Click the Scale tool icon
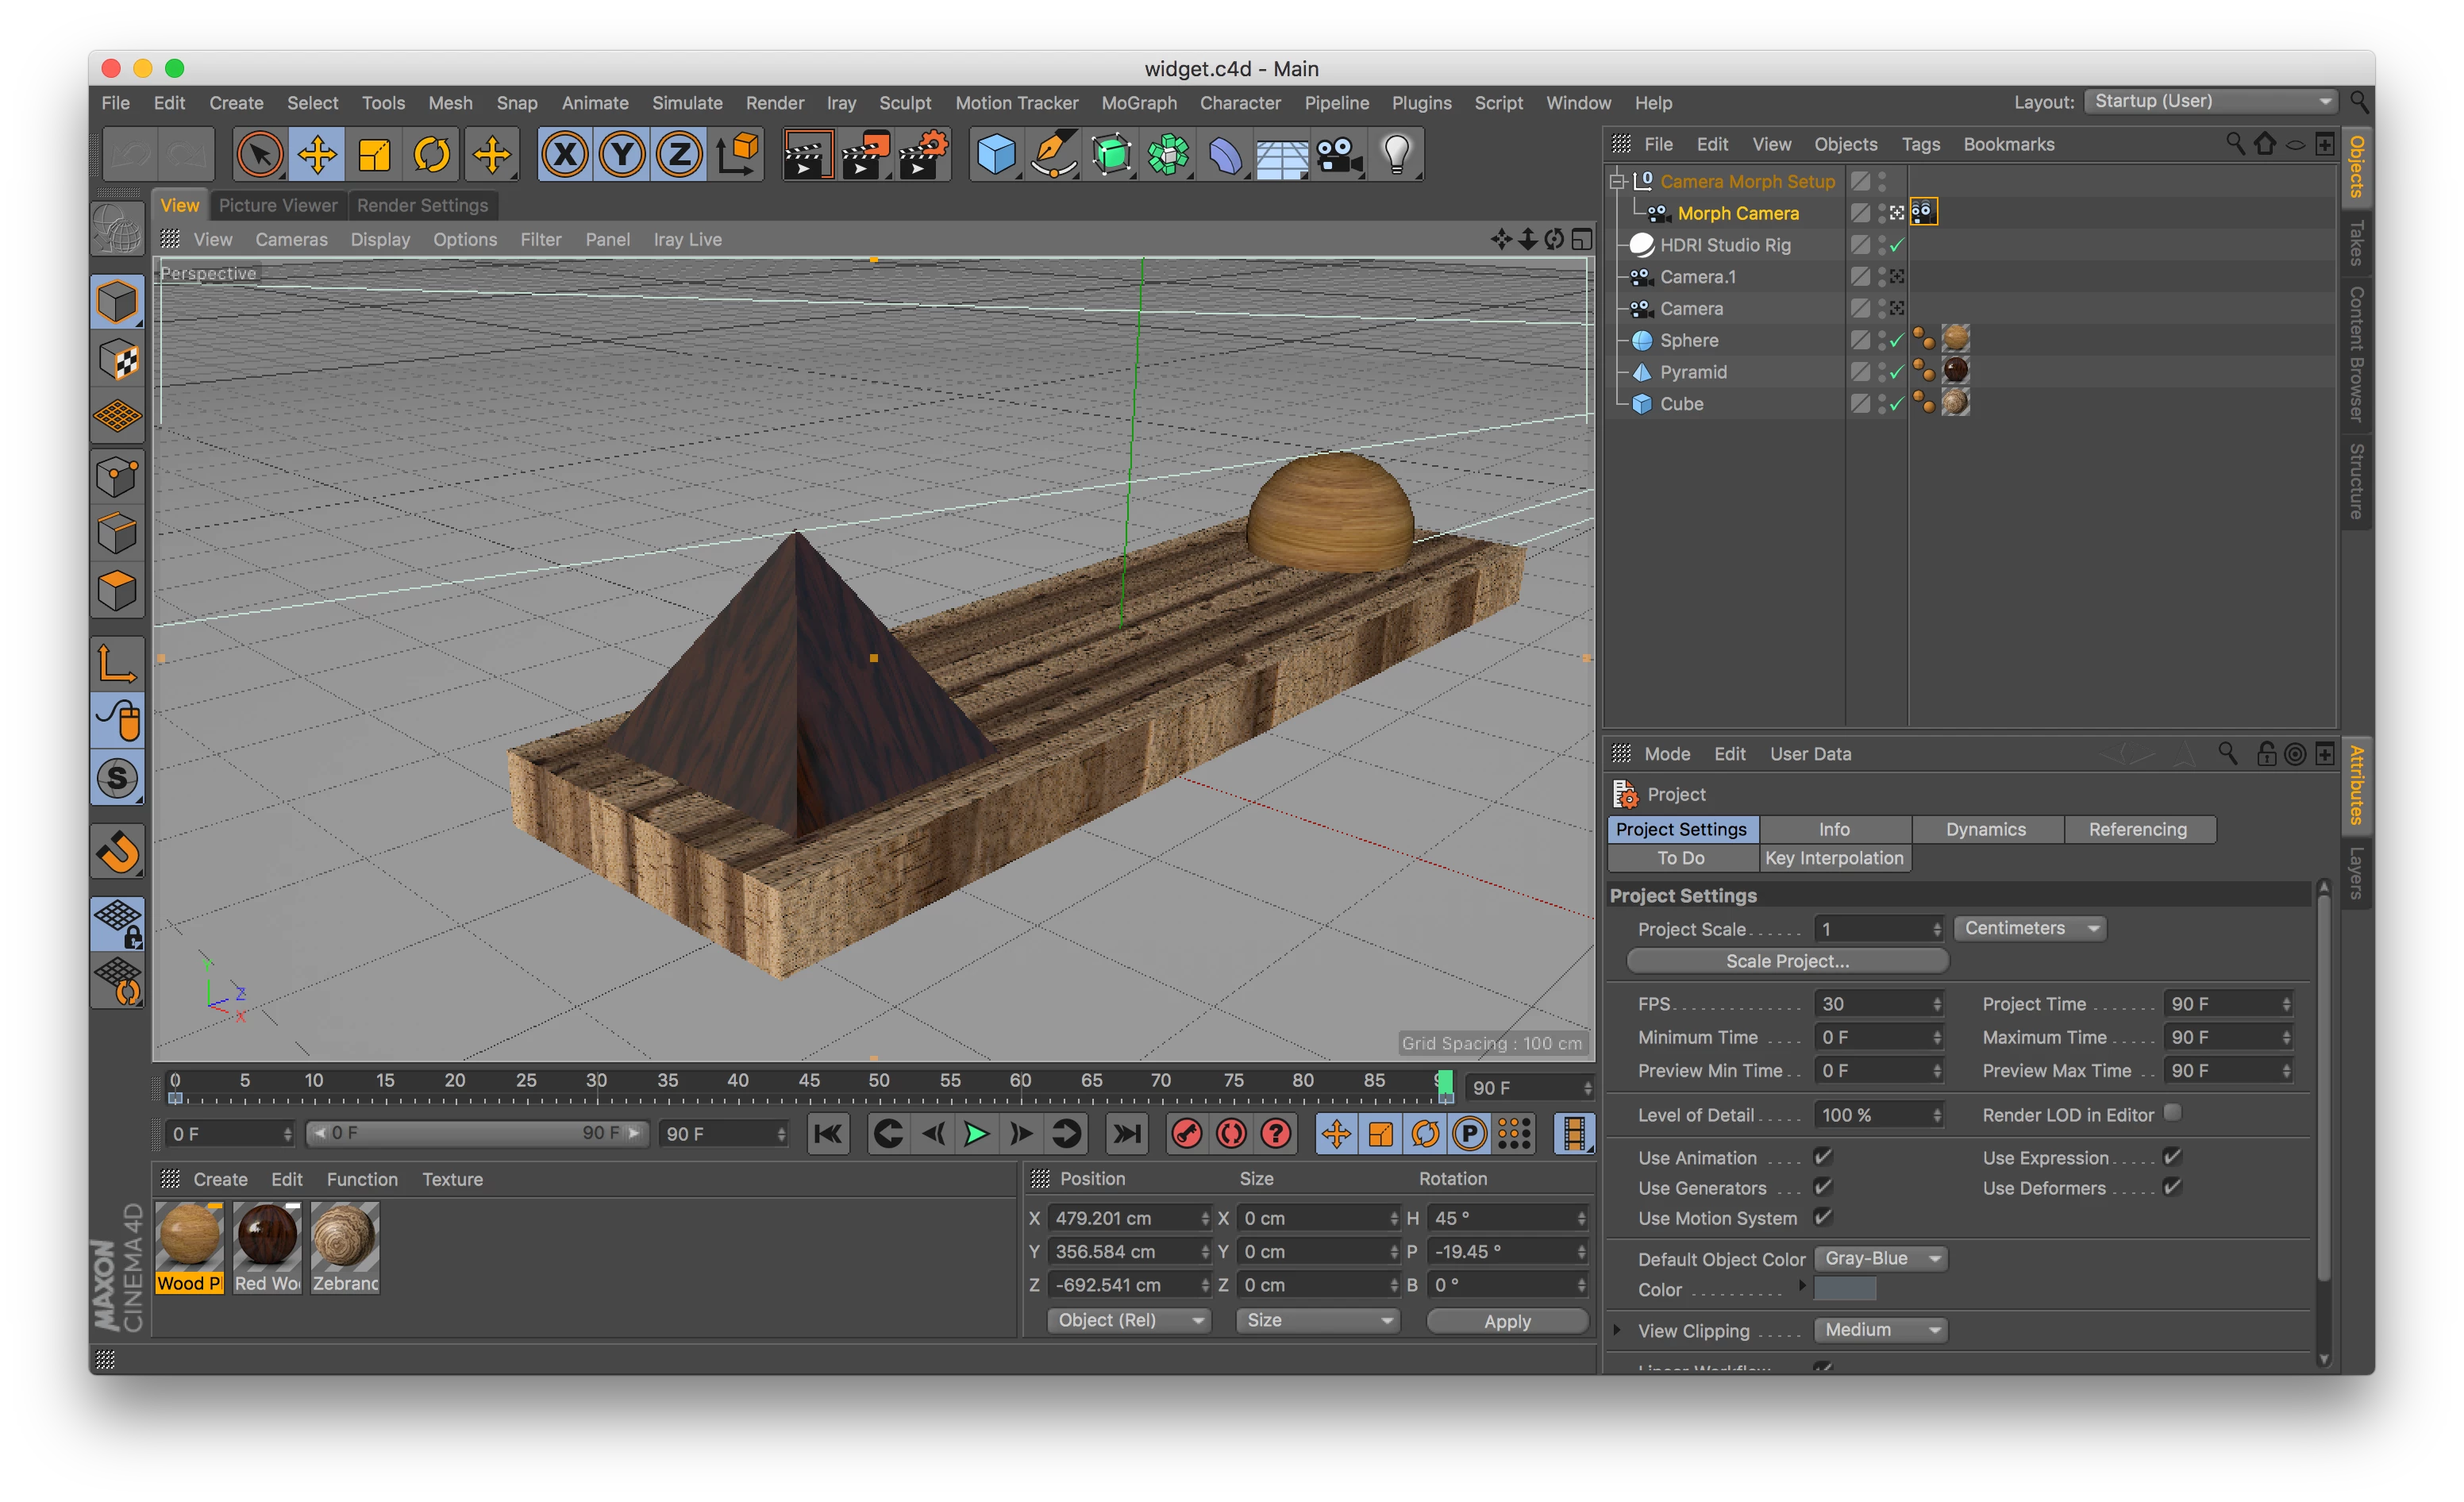 click(375, 155)
